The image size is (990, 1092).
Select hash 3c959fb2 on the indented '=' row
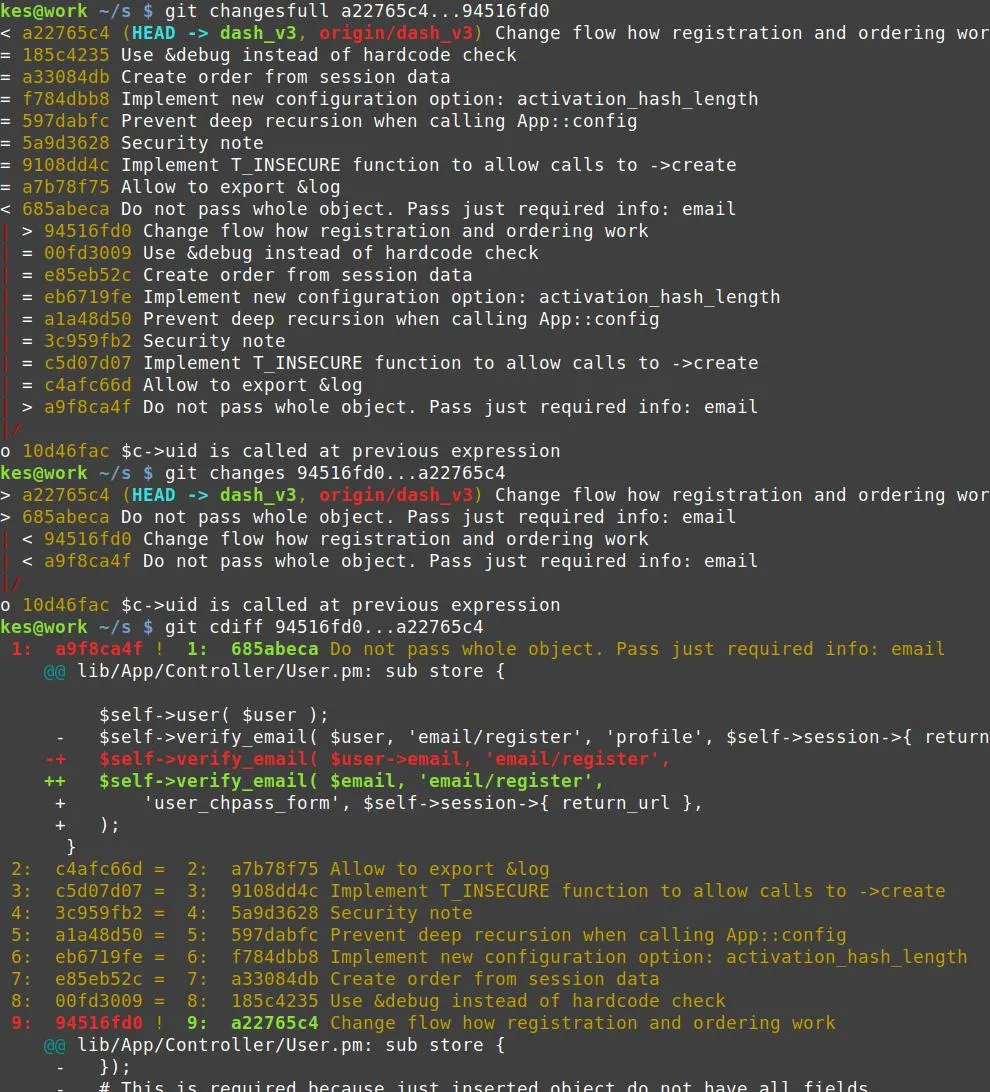coord(88,341)
